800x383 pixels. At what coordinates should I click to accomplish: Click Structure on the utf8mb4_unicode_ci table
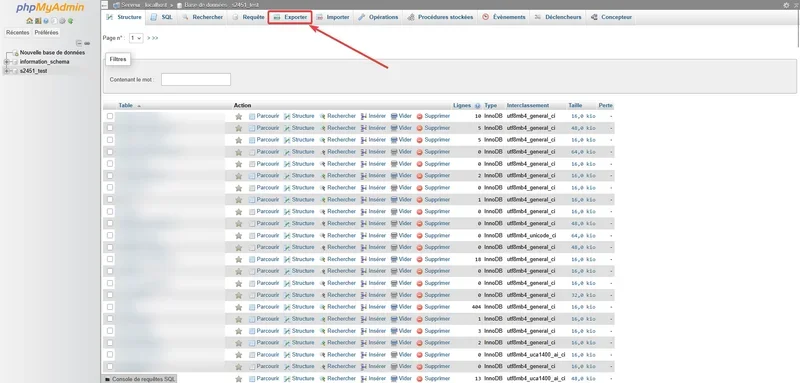(299, 235)
